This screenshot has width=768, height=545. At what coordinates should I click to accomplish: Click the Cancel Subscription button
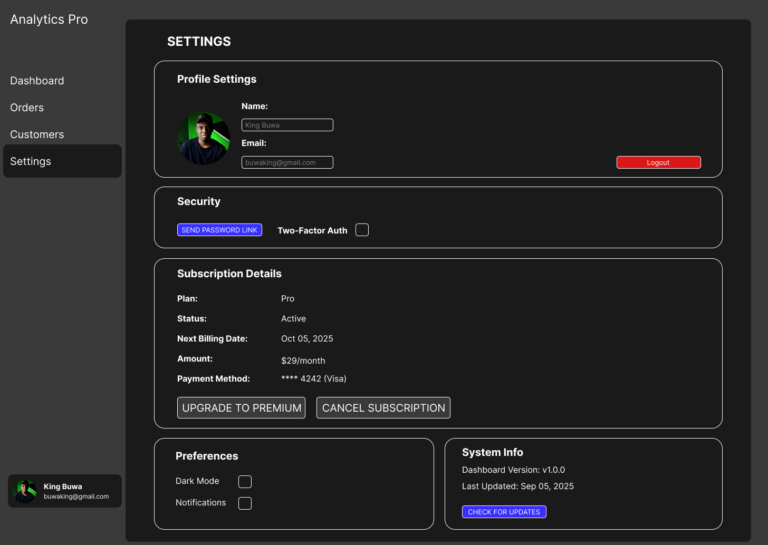pos(383,408)
